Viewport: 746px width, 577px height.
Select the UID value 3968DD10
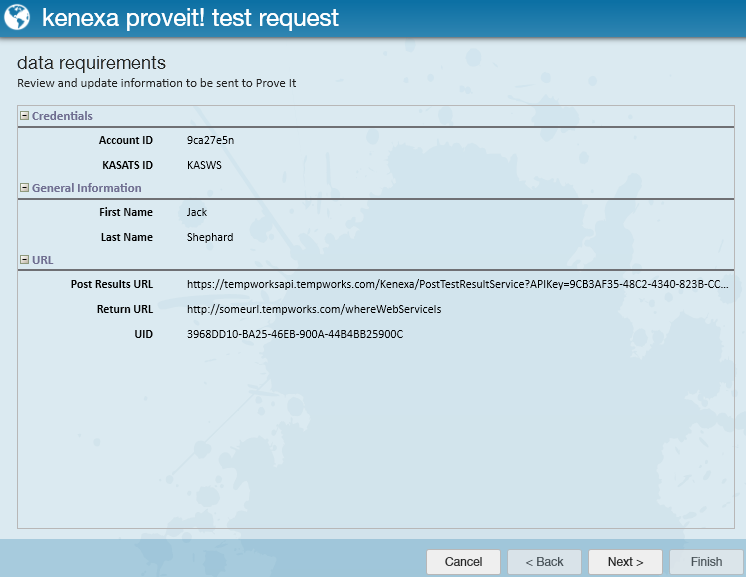[x=295, y=334]
